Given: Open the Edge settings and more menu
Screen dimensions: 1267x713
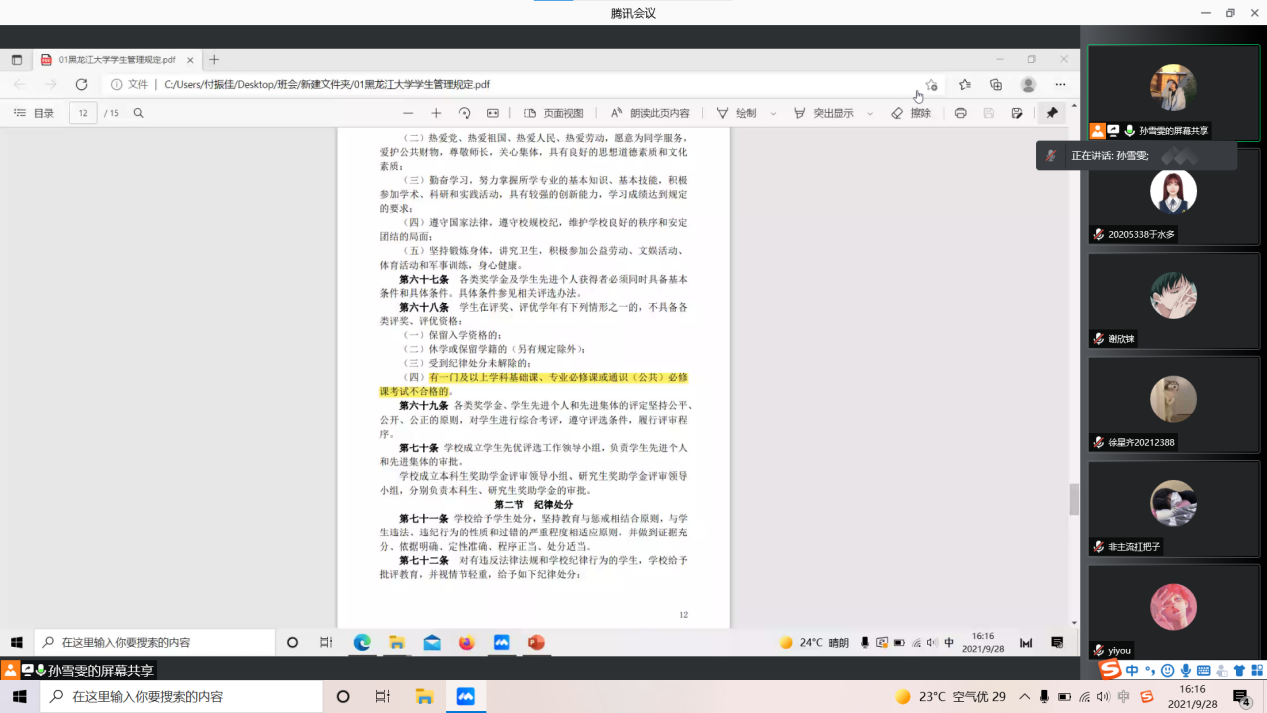Looking at the screenshot, I should pos(1060,85).
